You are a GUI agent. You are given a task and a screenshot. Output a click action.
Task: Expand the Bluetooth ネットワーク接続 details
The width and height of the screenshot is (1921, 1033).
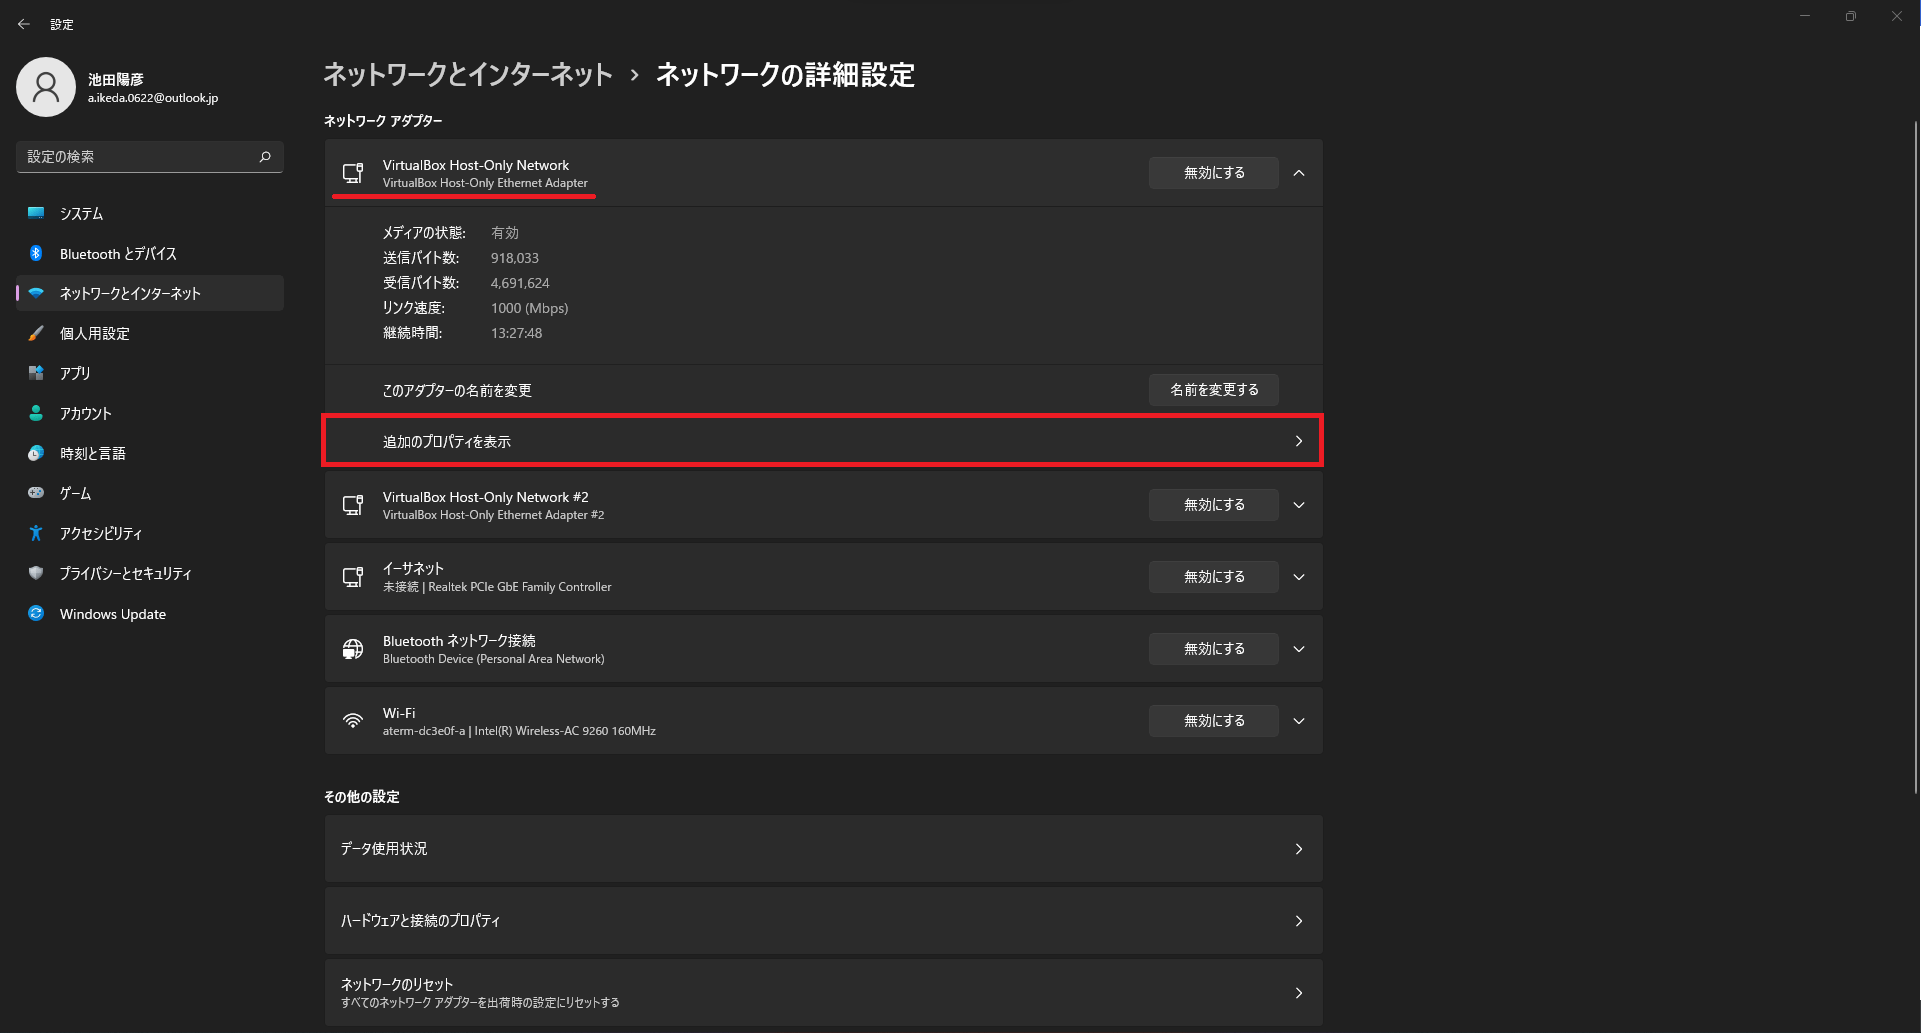pos(1299,649)
